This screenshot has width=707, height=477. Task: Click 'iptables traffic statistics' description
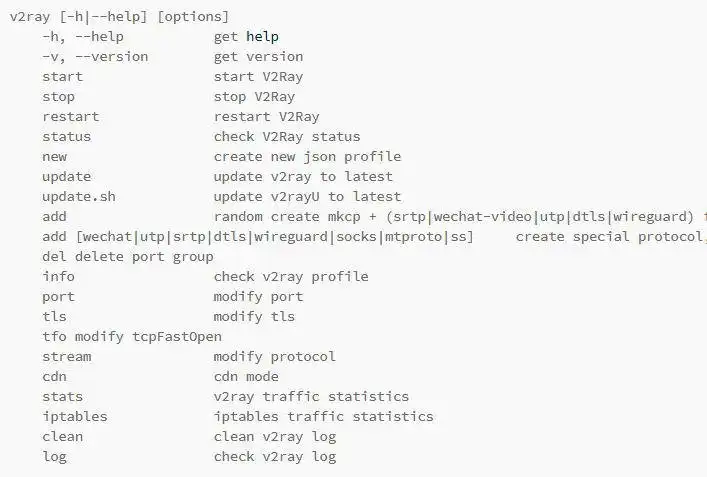point(323,417)
